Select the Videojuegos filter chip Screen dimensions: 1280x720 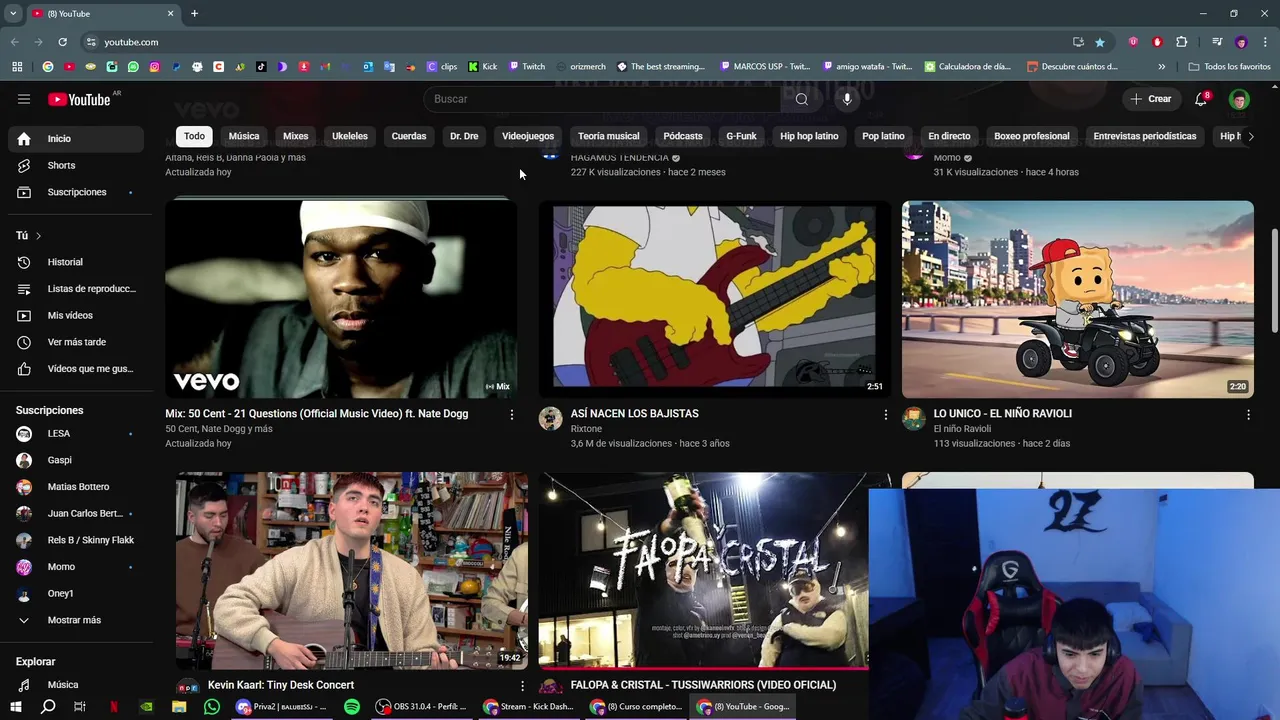pos(528,136)
